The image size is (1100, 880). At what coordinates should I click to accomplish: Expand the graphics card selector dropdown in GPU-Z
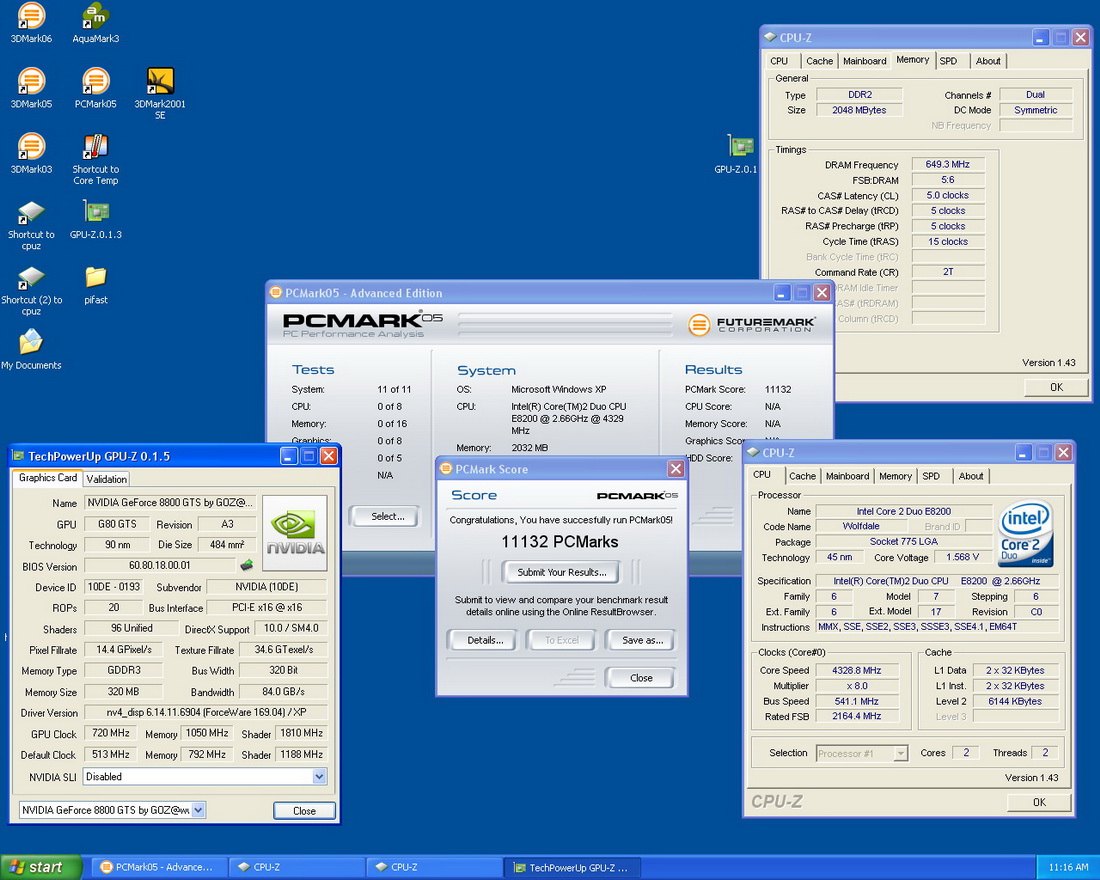199,810
